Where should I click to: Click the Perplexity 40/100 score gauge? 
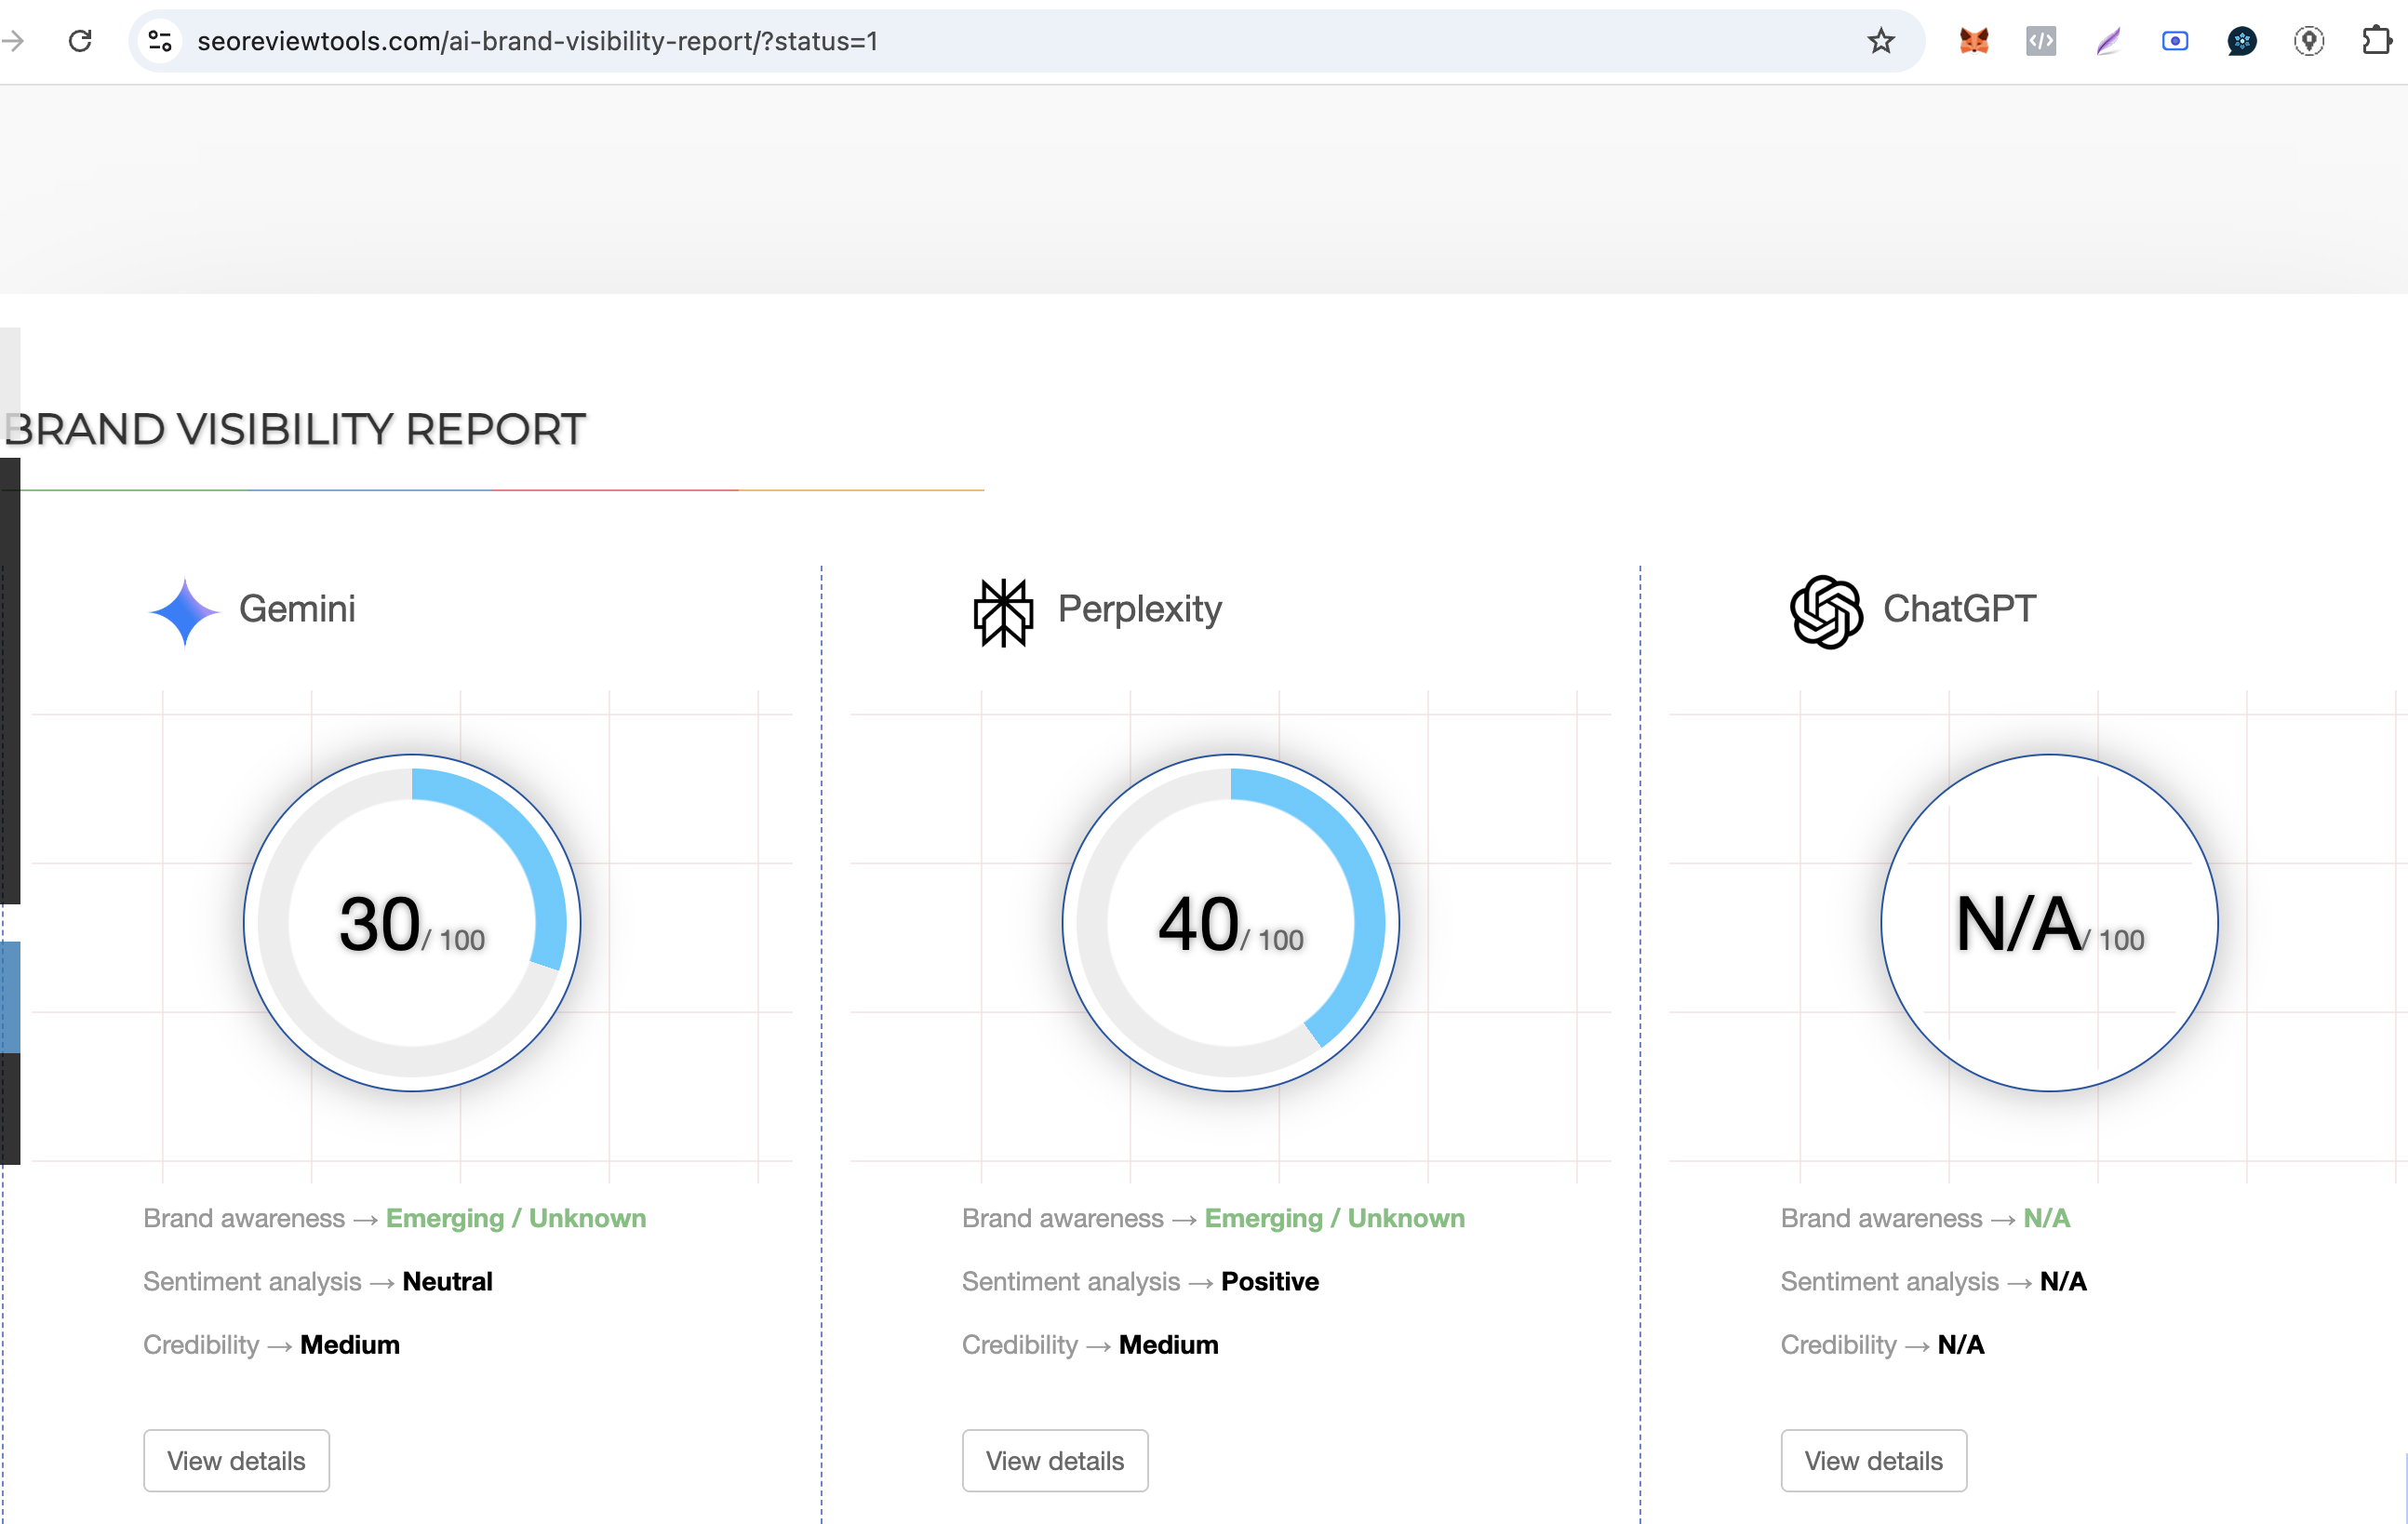click(x=1230, y=922)
